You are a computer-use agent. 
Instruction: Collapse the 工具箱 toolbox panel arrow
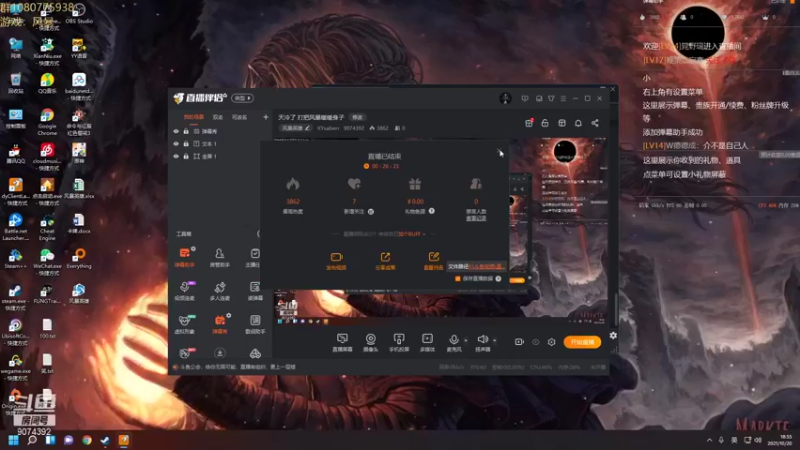[x=259, y=234]
